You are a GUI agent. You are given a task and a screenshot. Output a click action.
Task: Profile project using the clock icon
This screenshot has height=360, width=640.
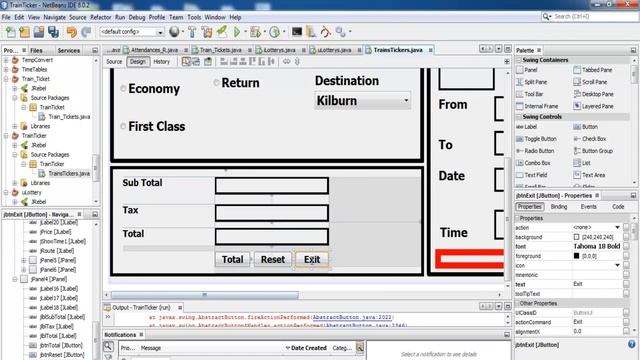275,32
